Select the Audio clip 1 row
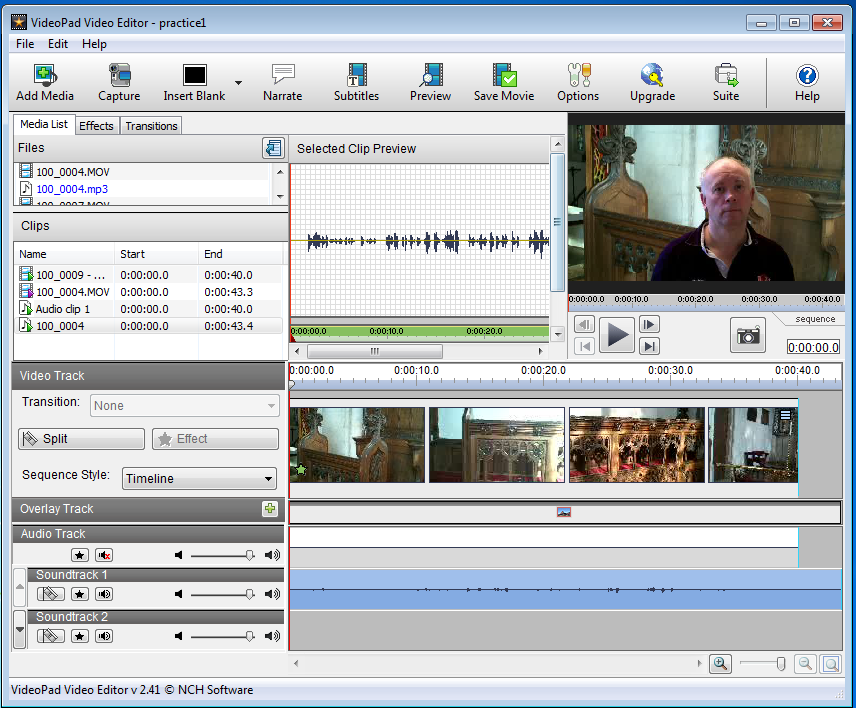 pyautogui.click(x=148, y=309)
